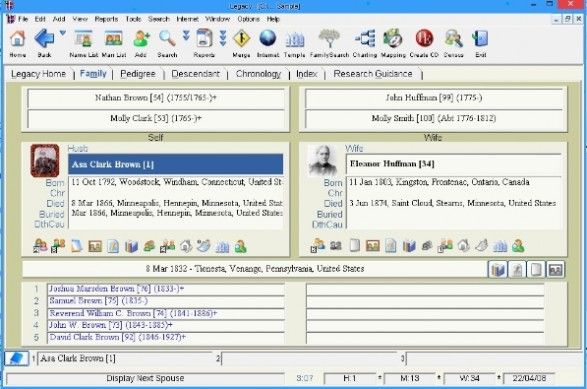Click the marriage date and place field
Image resolution: width=587 pixels, height=389 pixels.
tap(255, 269)
